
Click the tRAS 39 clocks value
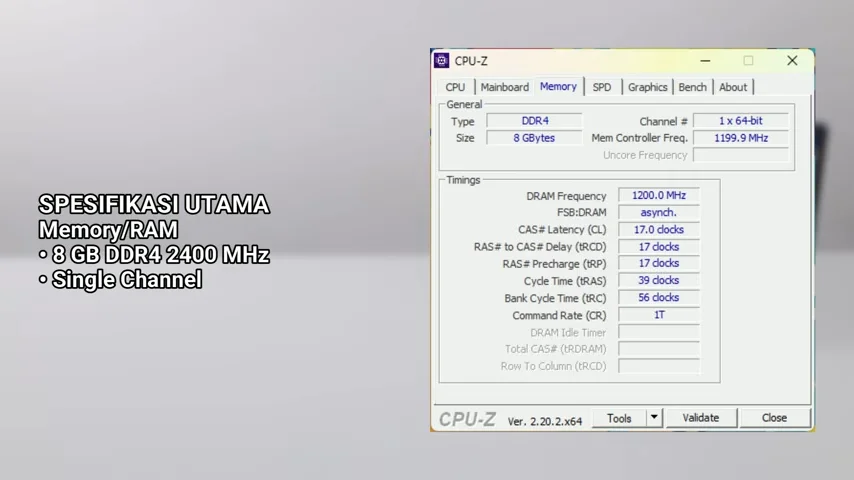(658, 281)
